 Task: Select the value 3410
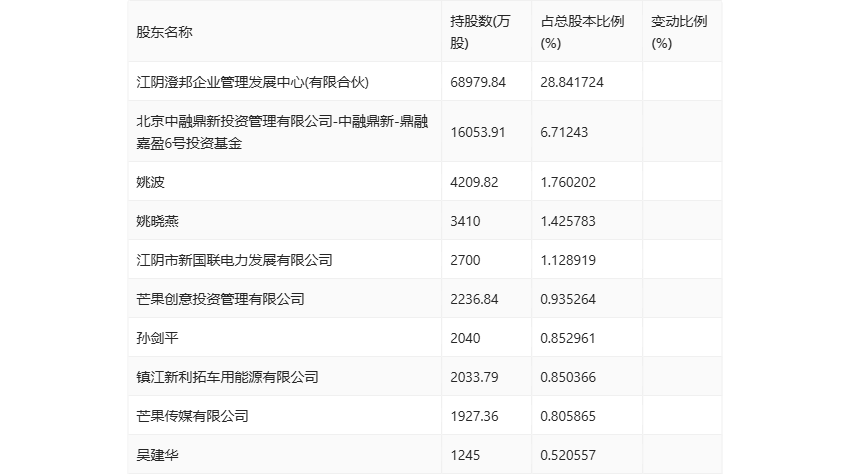tap(465, 221)
